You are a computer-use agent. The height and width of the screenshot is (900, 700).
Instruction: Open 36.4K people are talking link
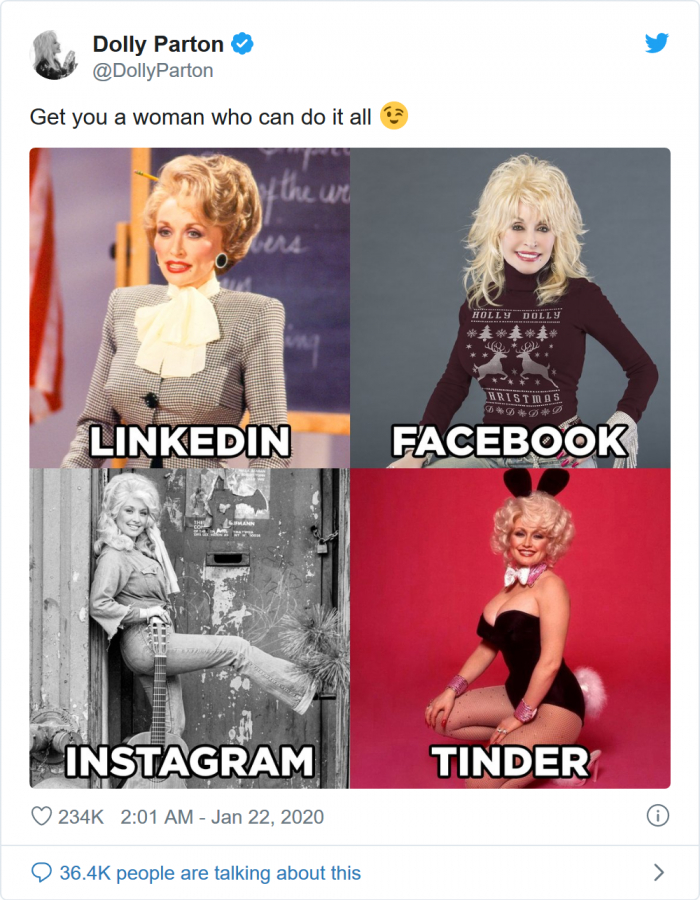[210, 873]
